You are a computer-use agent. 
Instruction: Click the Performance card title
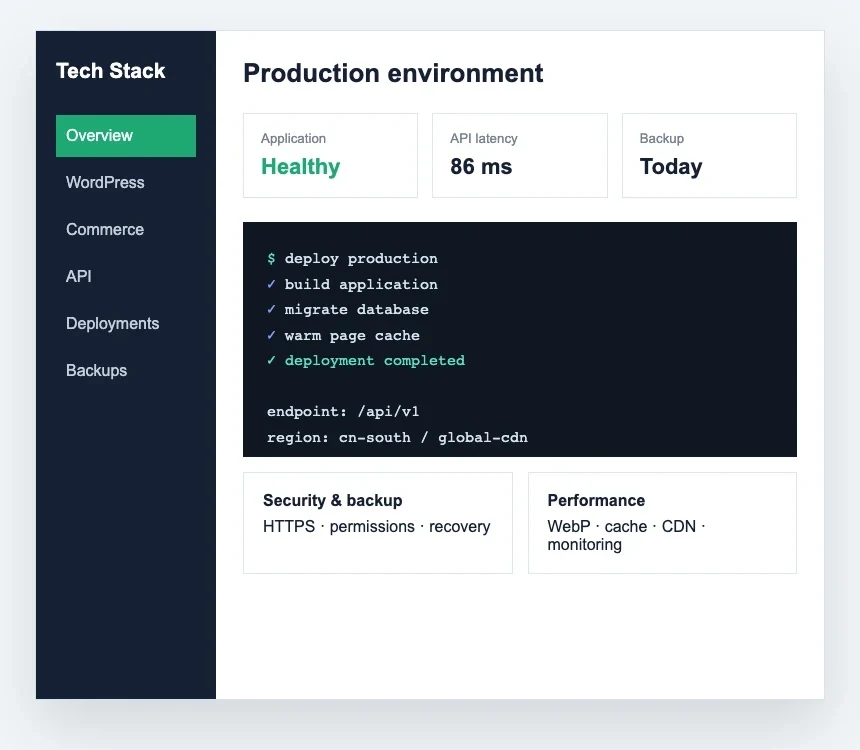point(596,500)
